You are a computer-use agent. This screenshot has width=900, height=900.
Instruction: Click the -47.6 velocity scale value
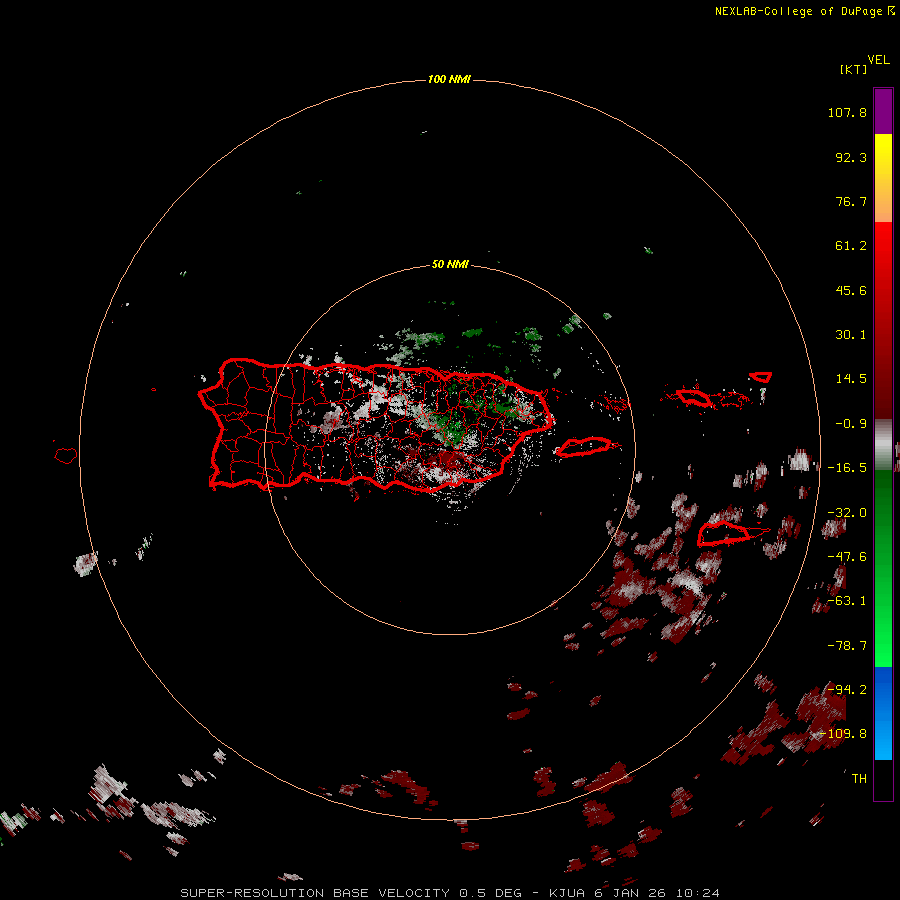847,557
